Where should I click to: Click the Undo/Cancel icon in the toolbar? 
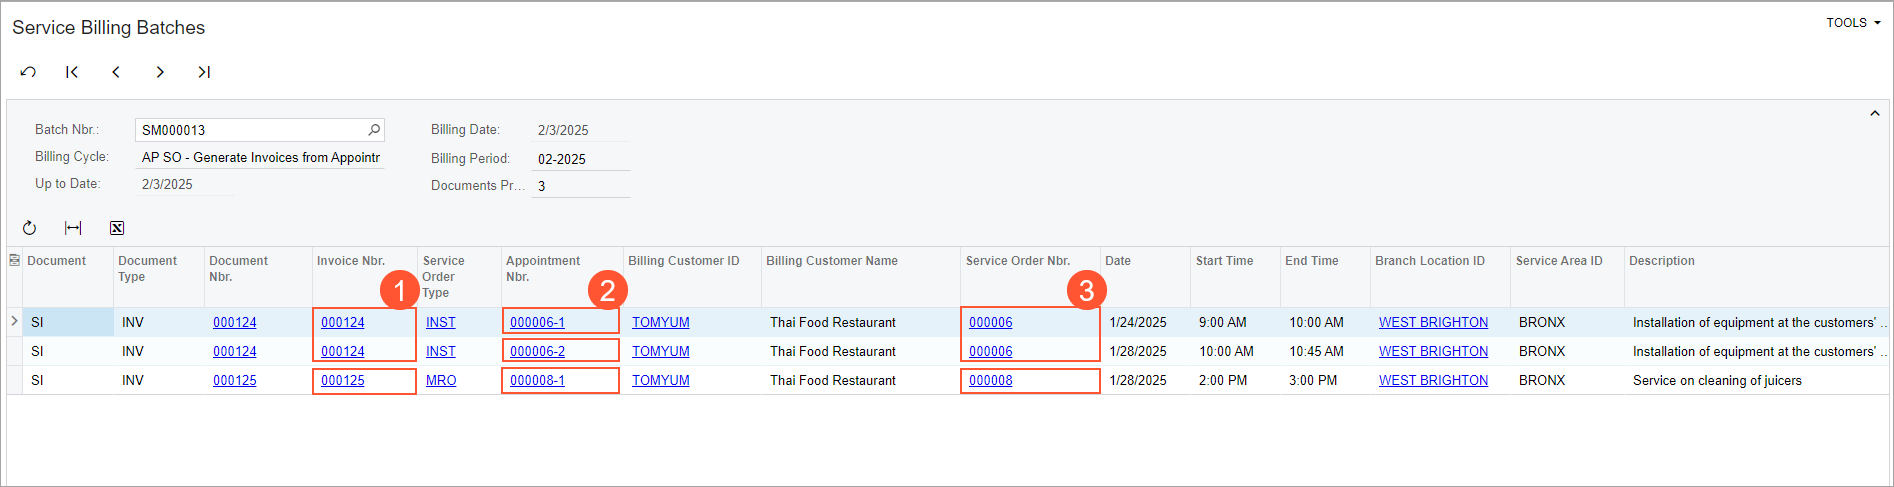click(28, 72)
